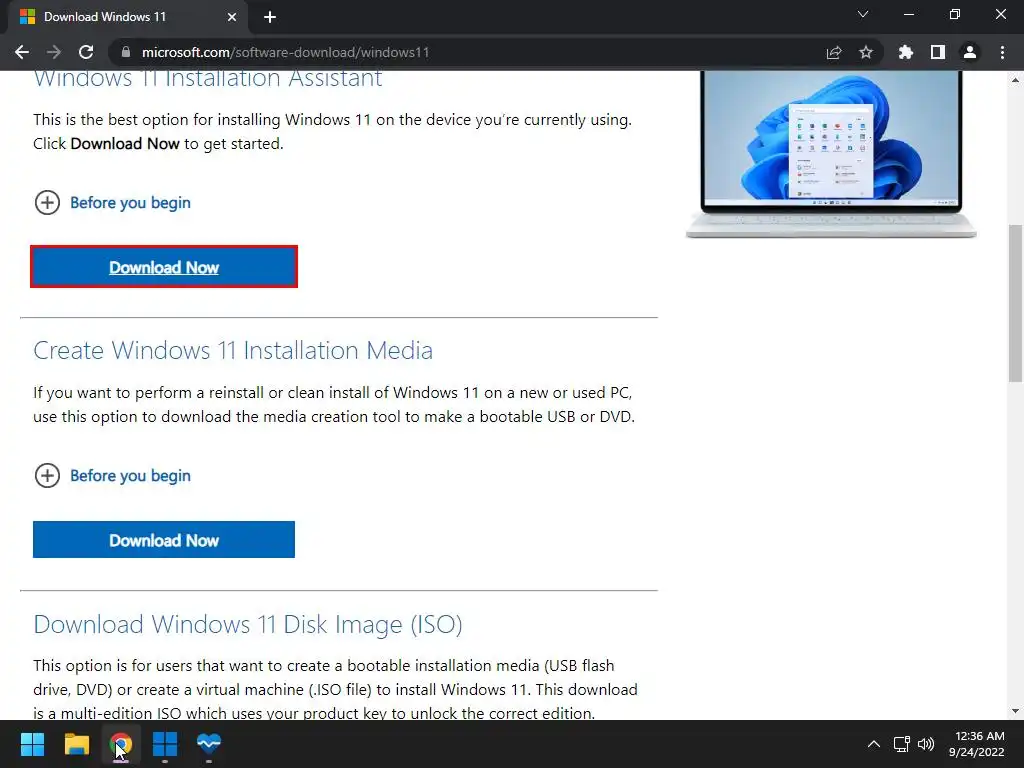The height and width of the screenshot is (768, 1024).
Task: Click Windows 11 Installation Assistant heading
Action: click(x=208, y=78)
